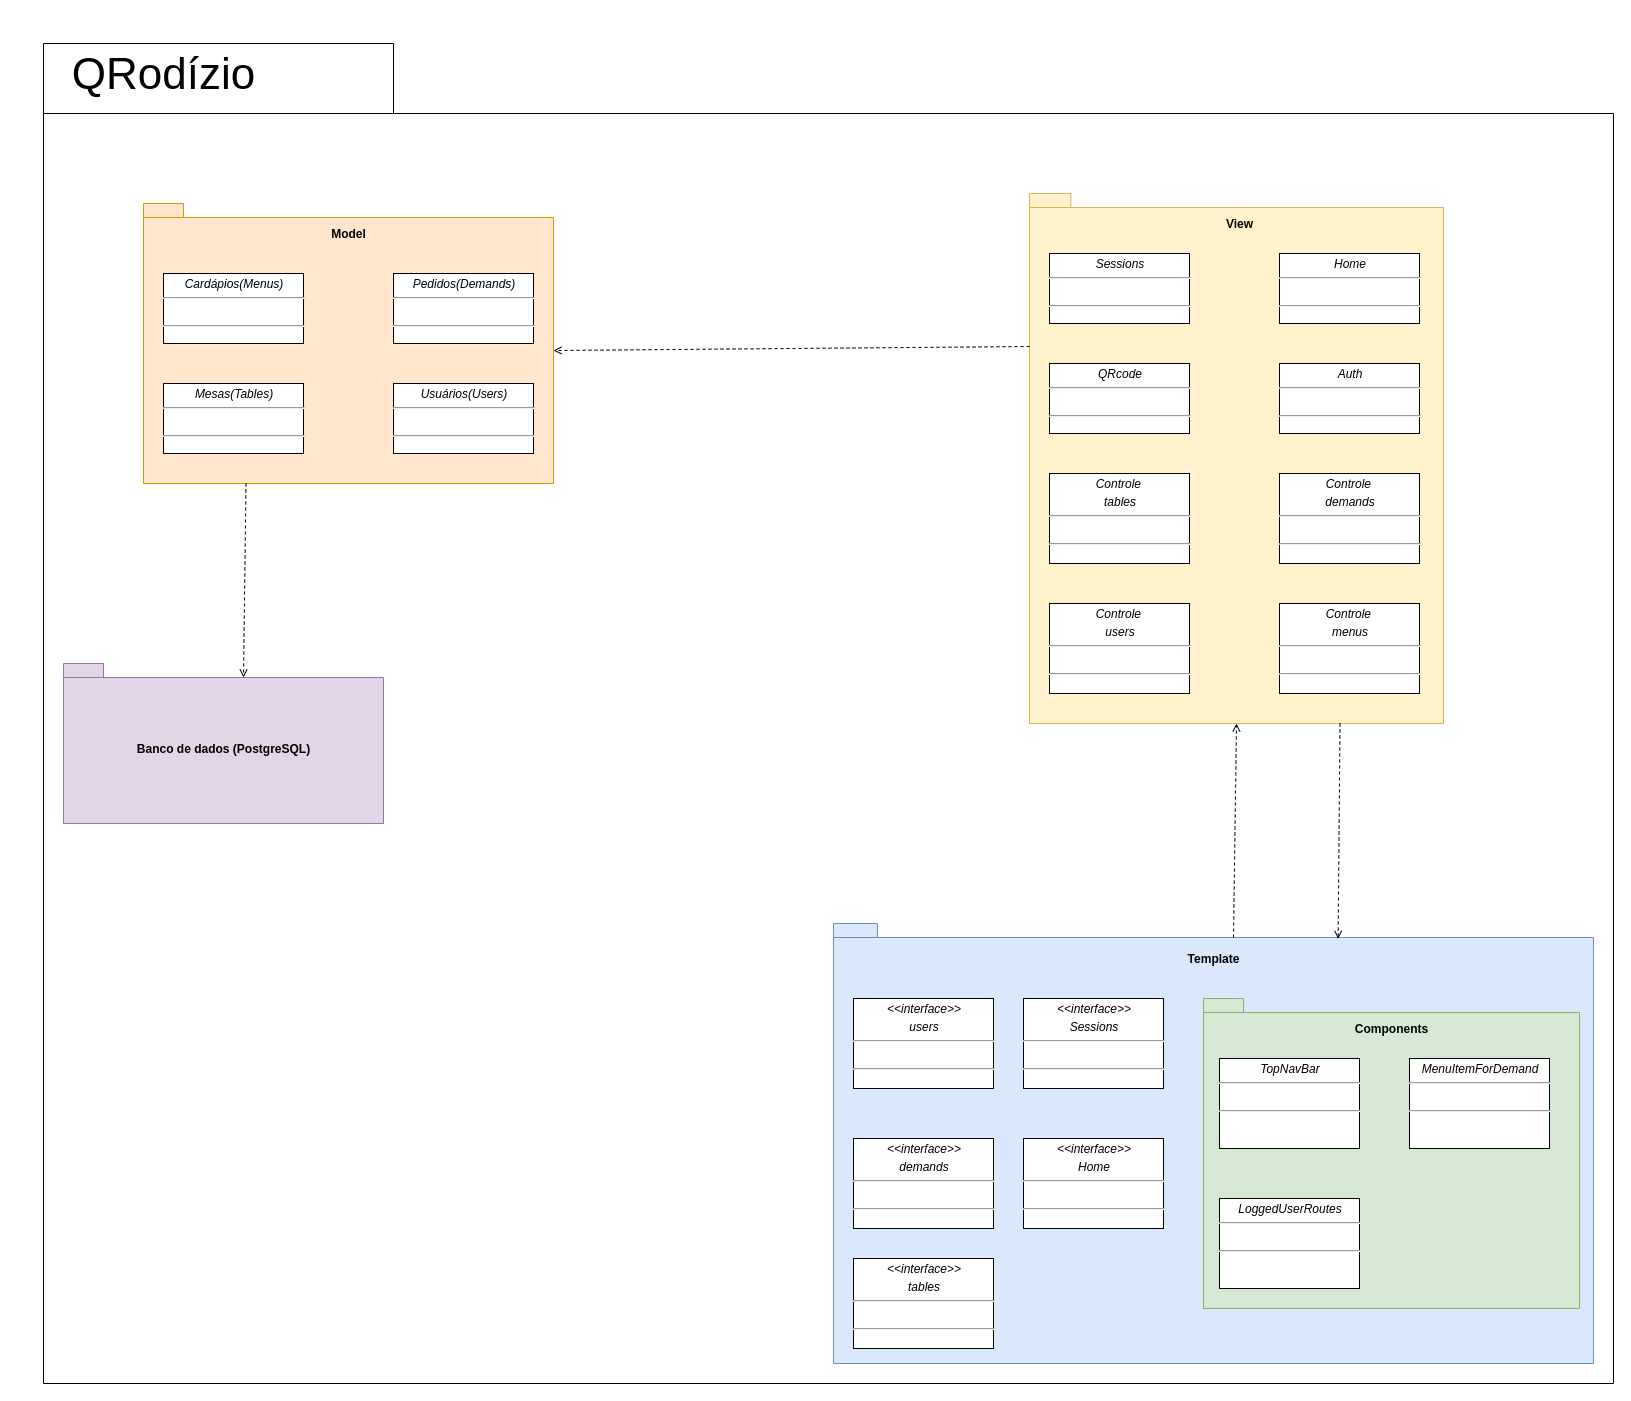Select the Controle users class
The width and height of the screenshot is (1631, 1401).
point(1119,648)
